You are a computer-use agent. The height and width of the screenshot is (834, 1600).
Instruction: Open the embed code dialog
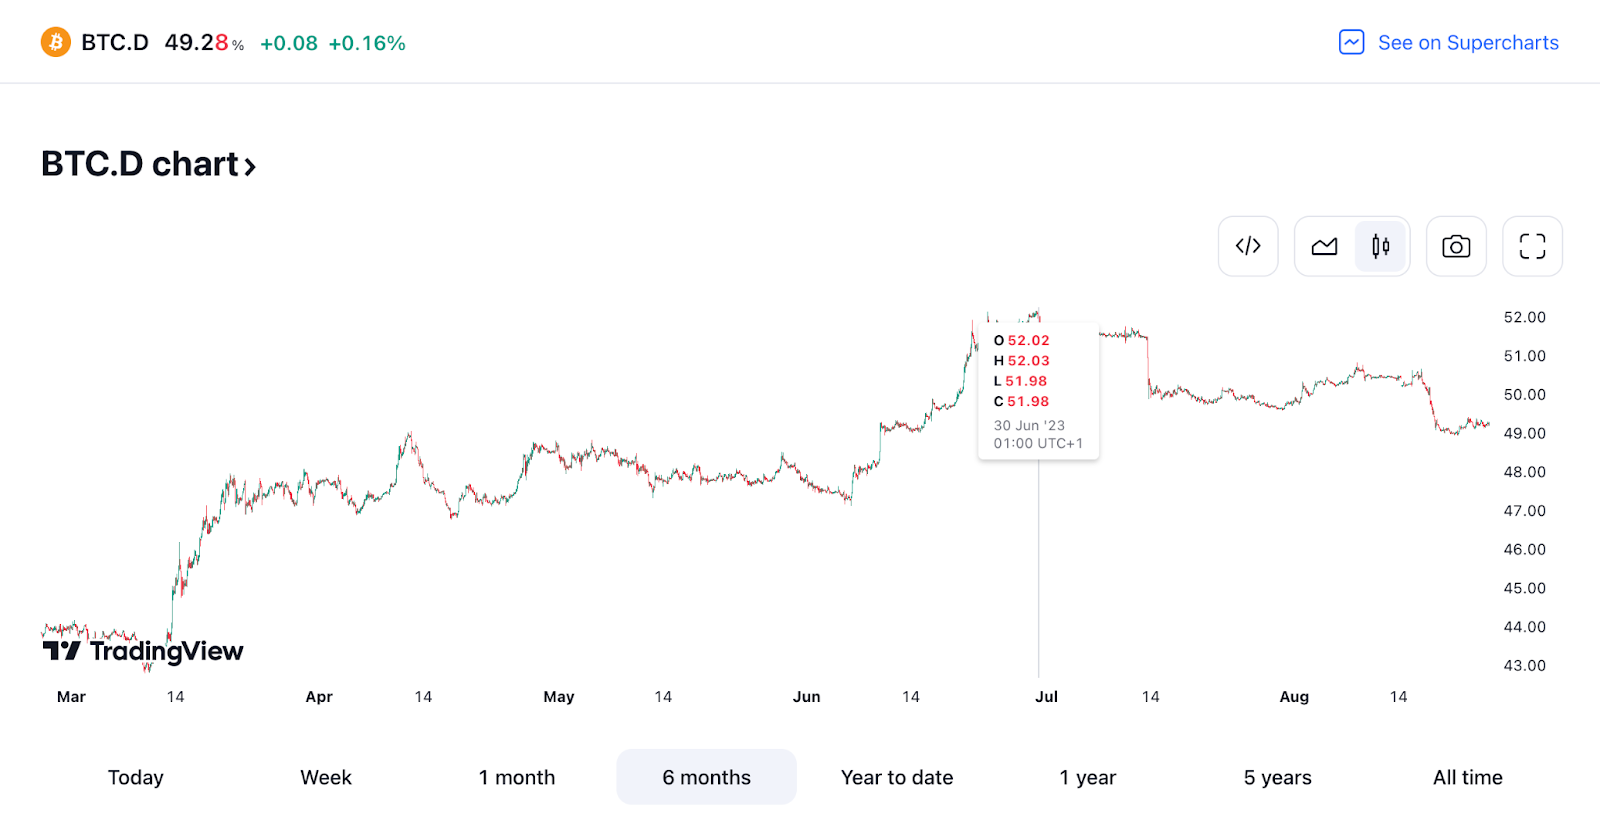(1247, 246)
